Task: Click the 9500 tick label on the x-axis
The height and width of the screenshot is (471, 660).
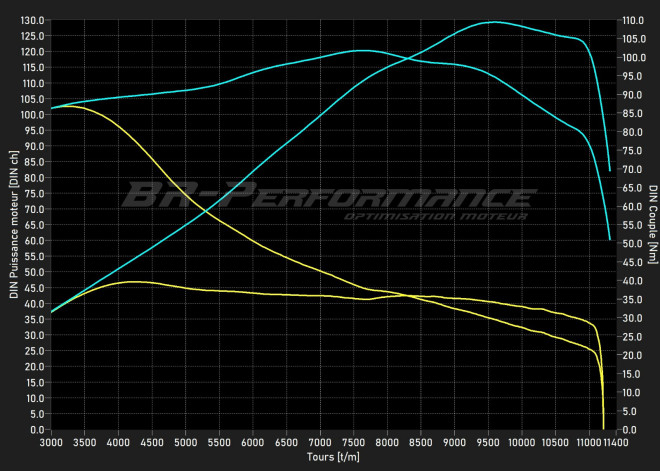Action: click(x=488, y=441)
